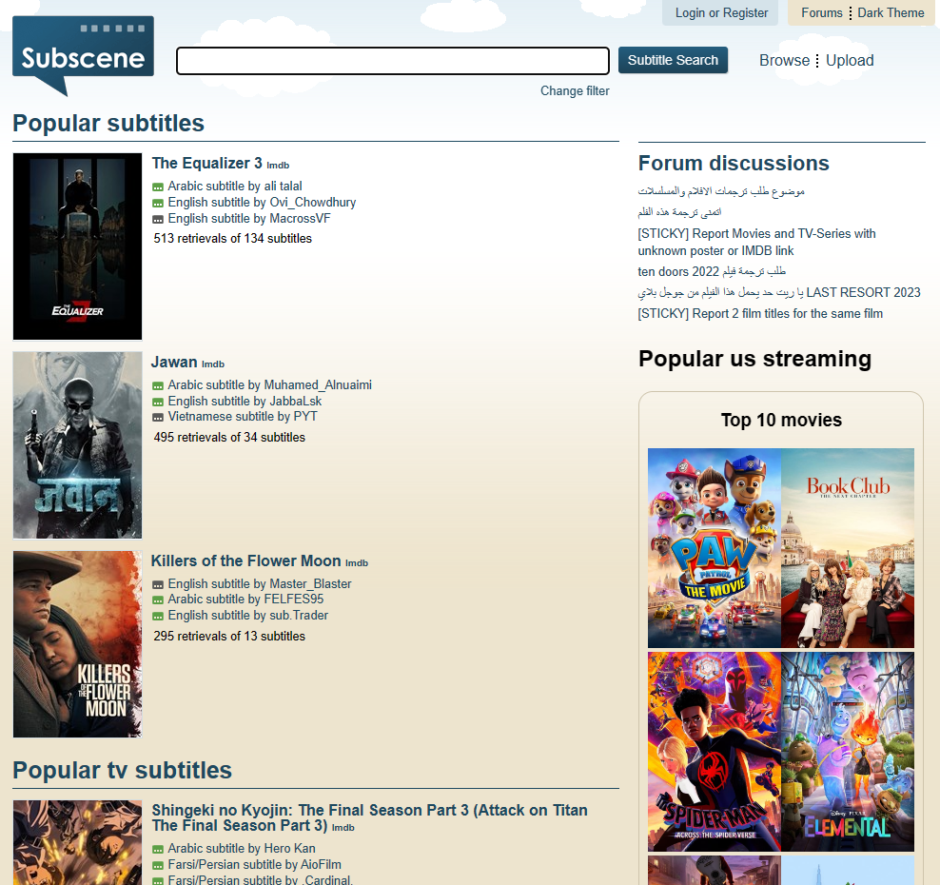Select the Paw Patrol movie poster
This screenshot has height=885, width=940.
[x=714, y=547]
